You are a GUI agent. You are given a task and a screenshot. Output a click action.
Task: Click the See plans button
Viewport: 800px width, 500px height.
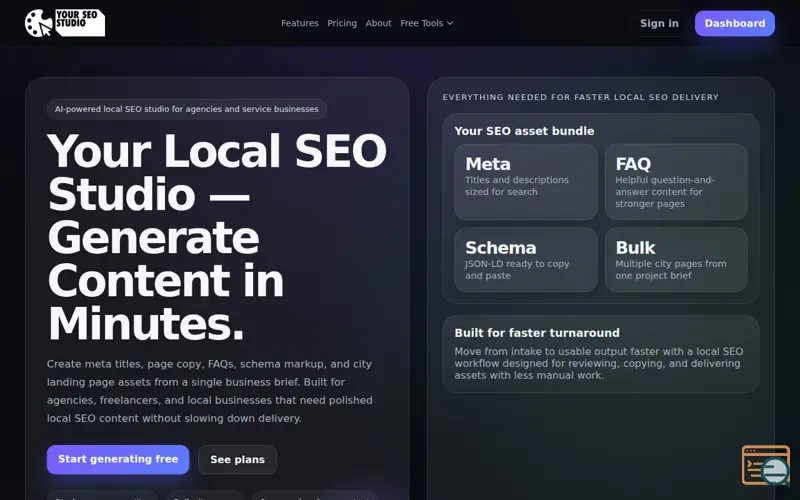(237, 460)
